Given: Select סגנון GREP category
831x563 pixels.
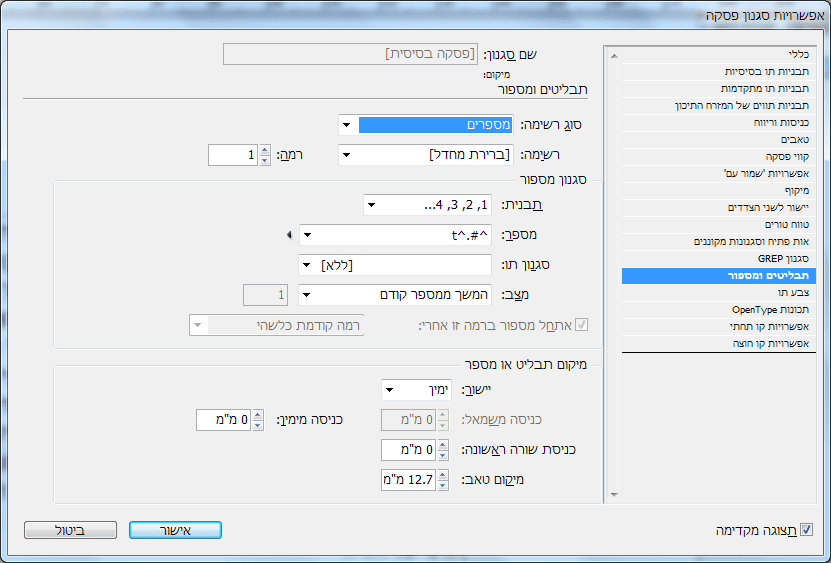Looking at the screenshot, I should pyautogui.click(x=718, y=258).
